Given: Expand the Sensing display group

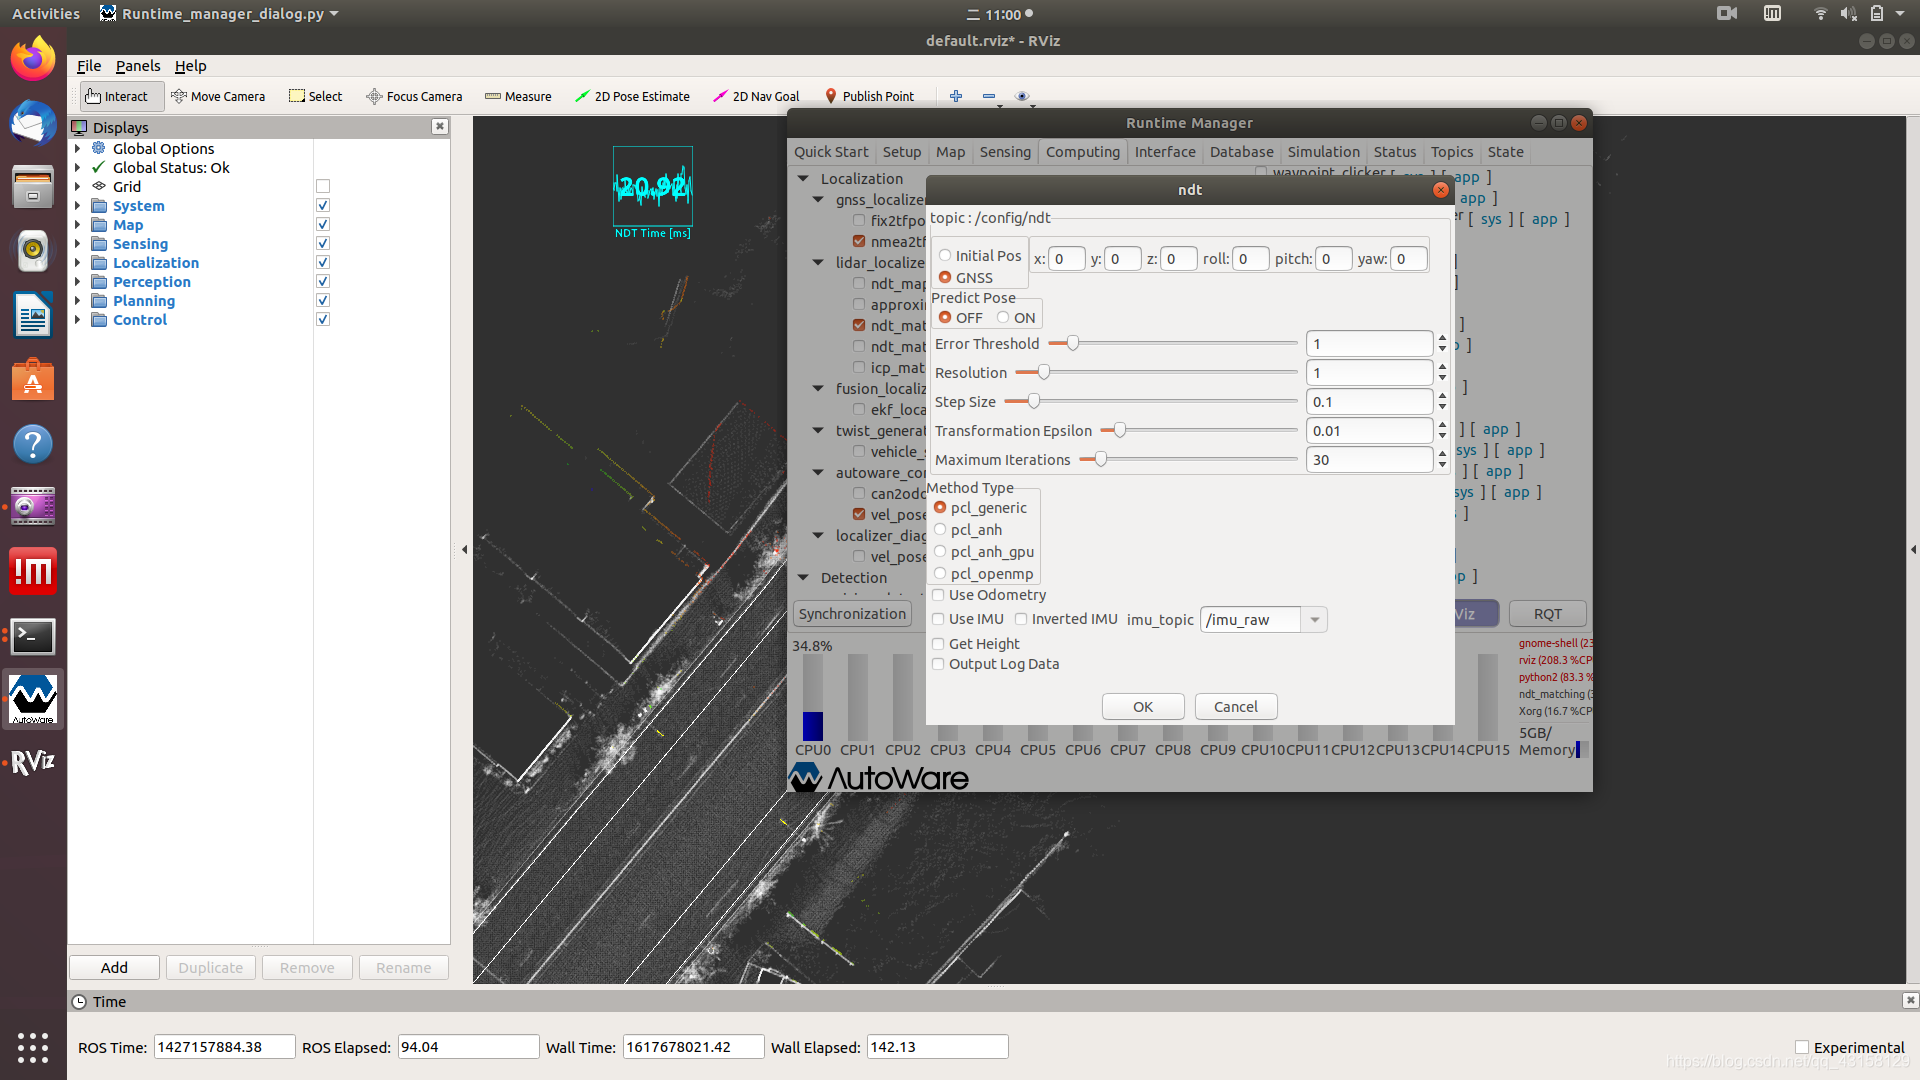Looking at the screenshot, I should click(77, 244).
